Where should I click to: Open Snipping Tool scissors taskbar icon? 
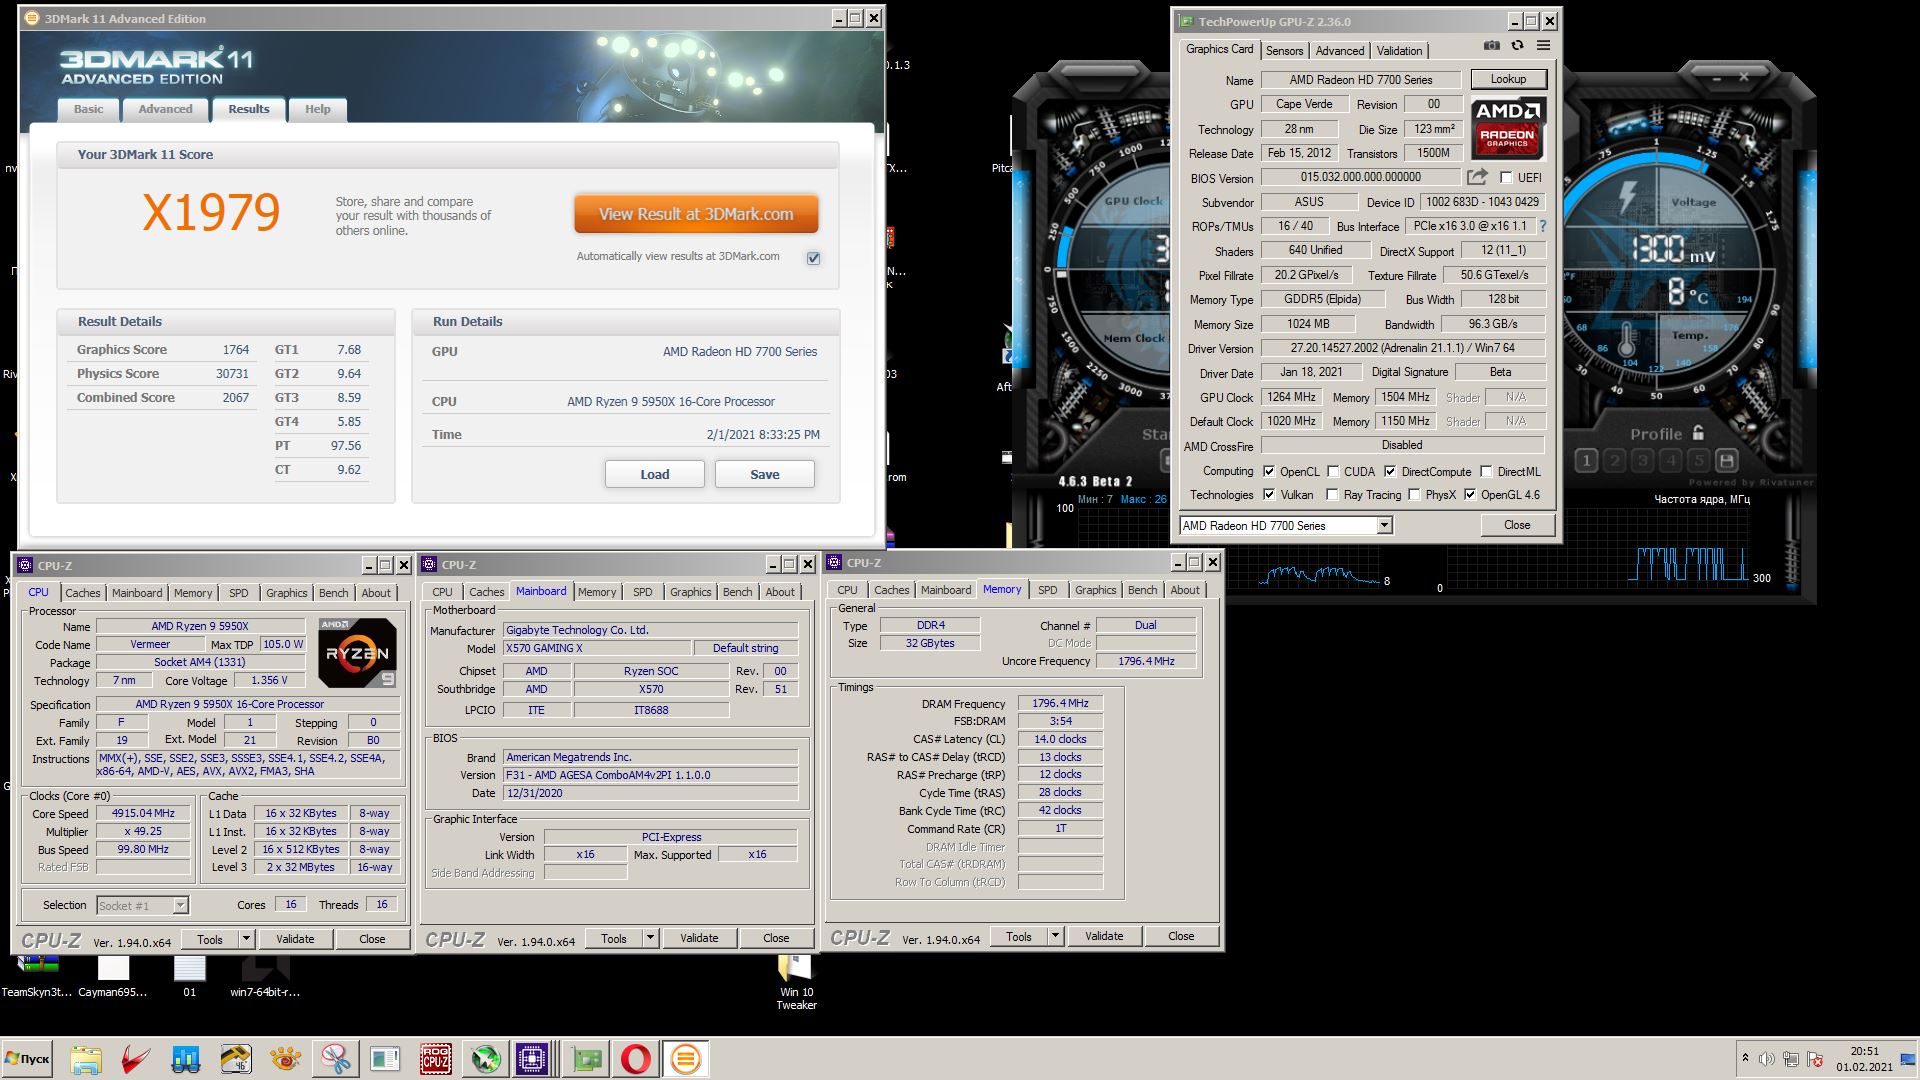(335, 1059)
